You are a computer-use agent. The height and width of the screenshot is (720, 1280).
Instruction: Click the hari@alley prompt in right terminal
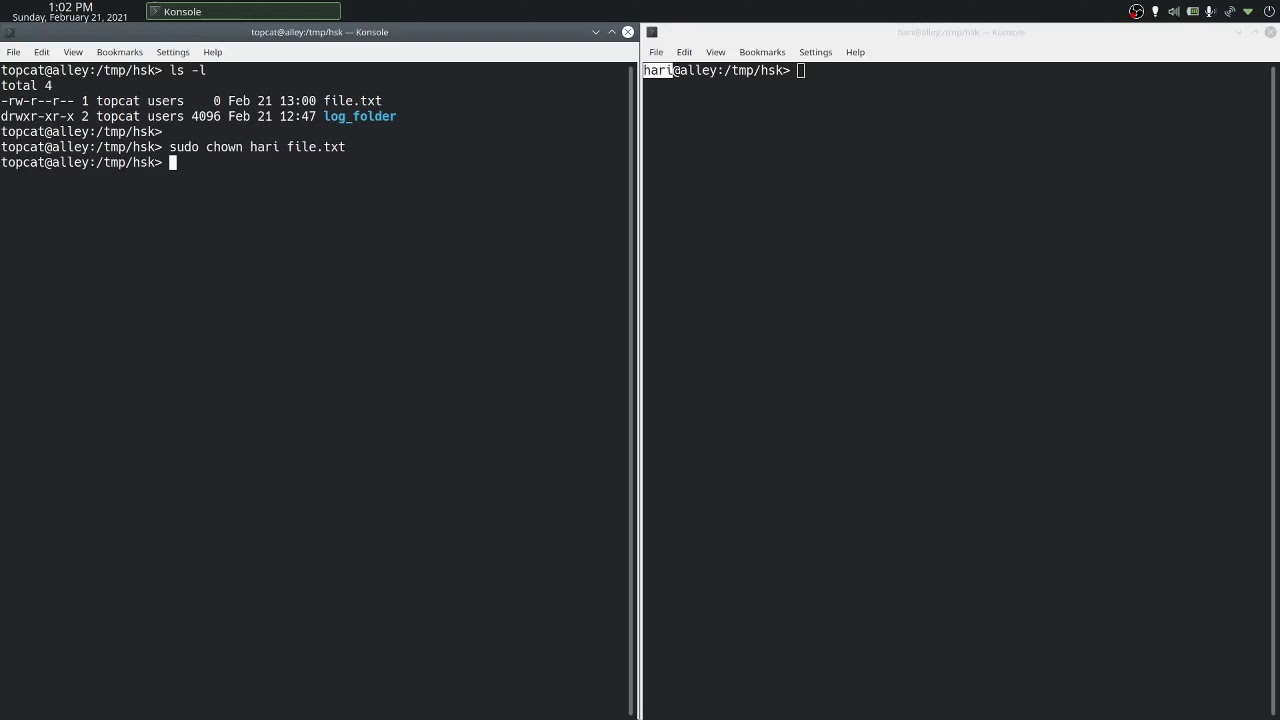[717, 70]
